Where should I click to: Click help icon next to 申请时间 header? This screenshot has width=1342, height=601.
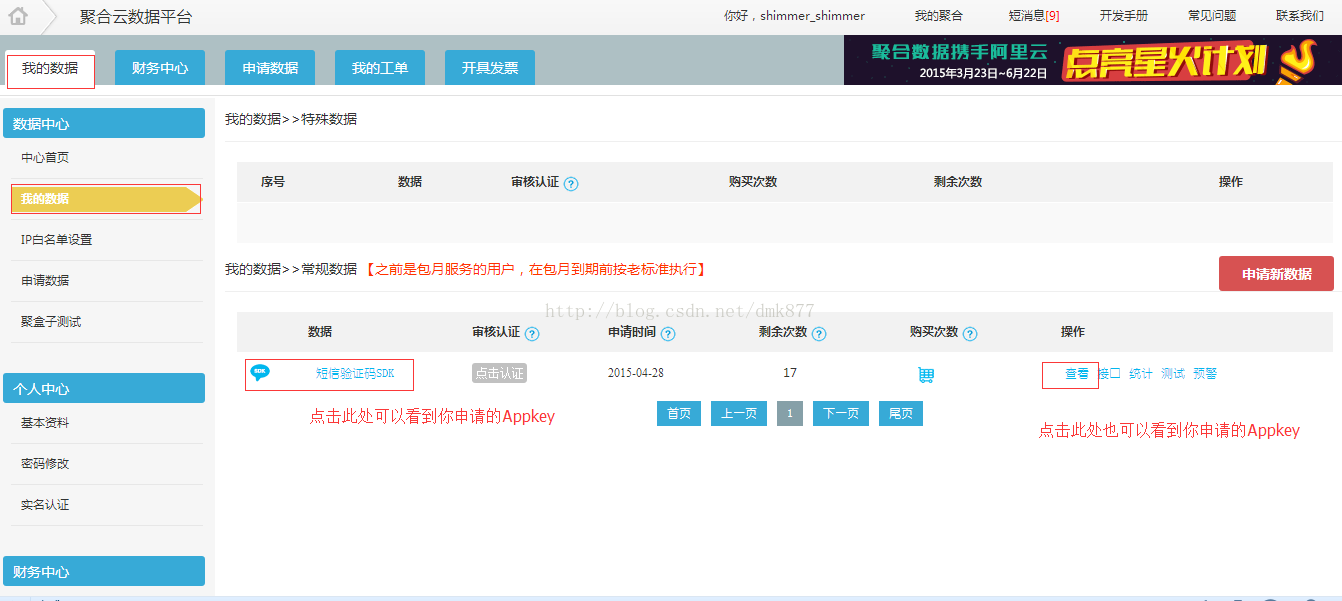tap(668, 334)
